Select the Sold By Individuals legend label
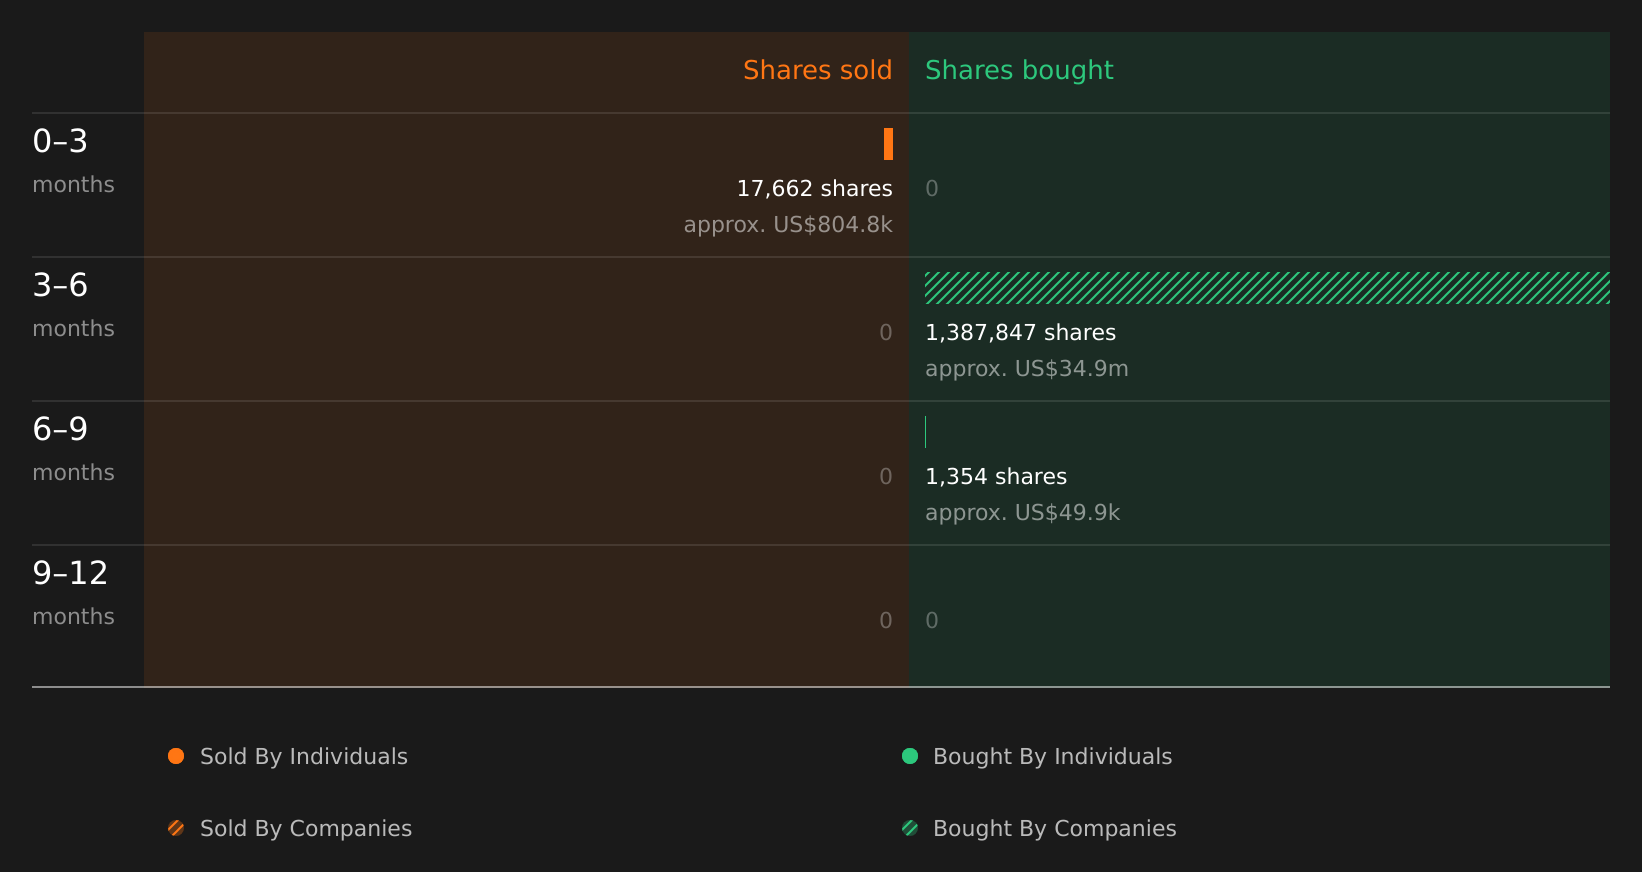Screen dimensions: 1642x872 click(x=304, y=757)
